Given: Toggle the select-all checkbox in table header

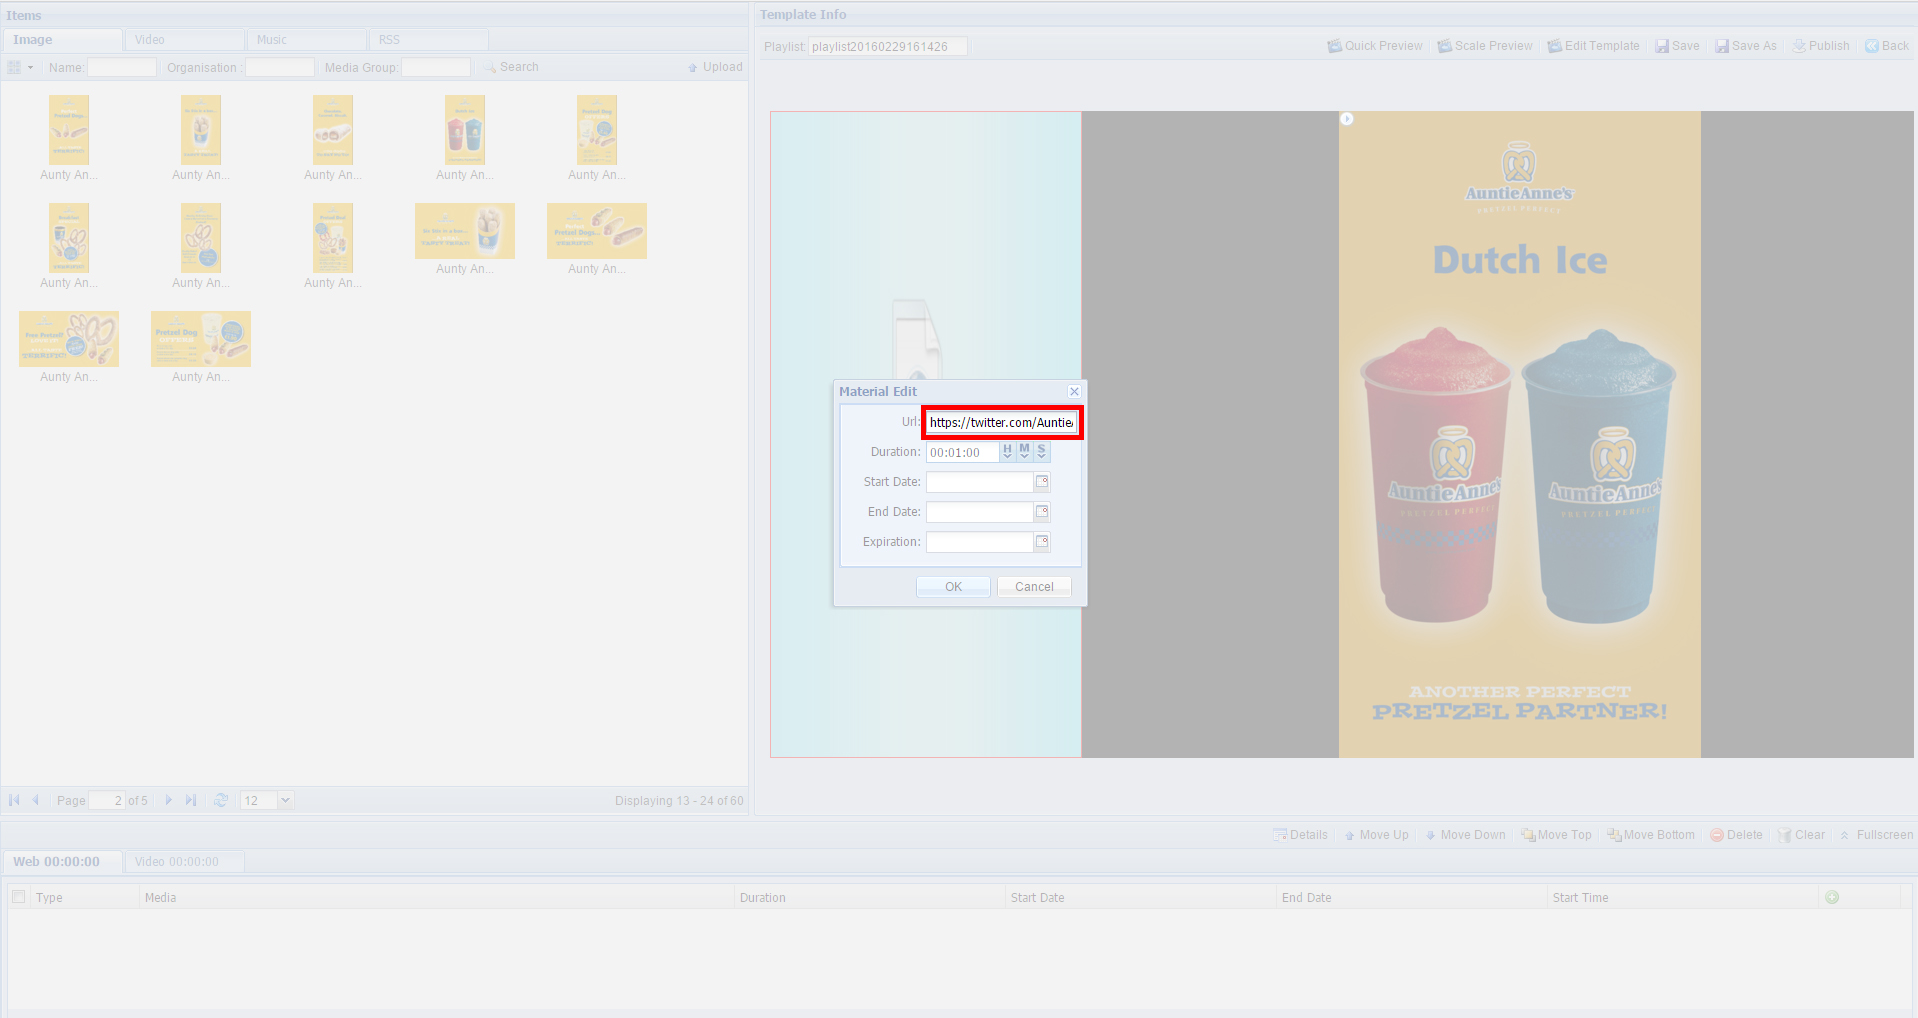Looking at the screenshot, I should tap(18, 897).
